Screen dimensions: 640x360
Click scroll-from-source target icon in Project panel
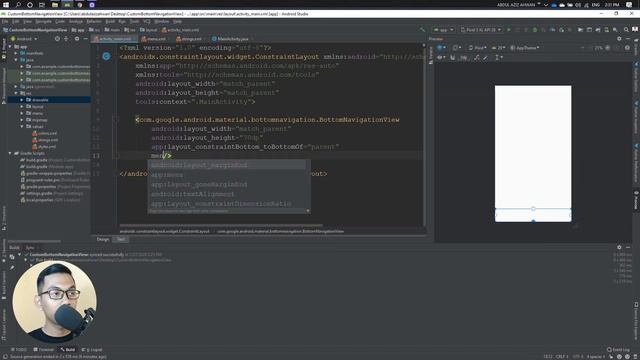click(x=57, y=39)
